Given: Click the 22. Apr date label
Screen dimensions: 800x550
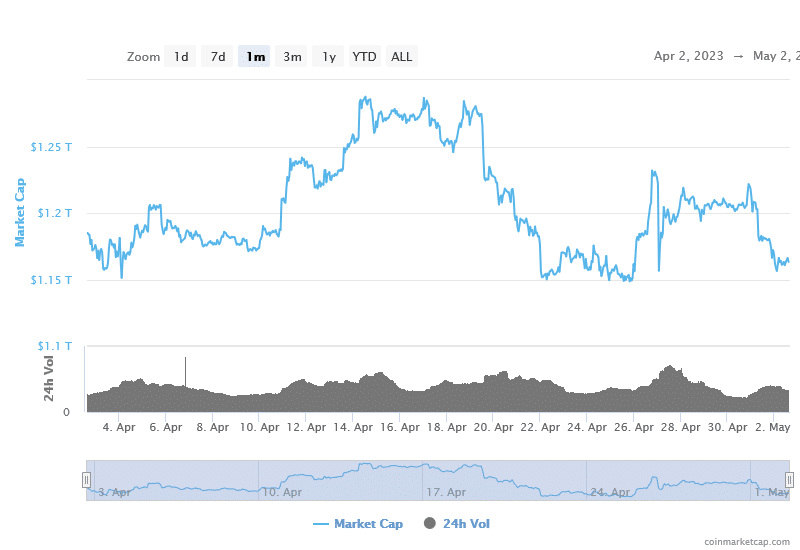Looking at the screenshot, I should pyautogui.click(x=540, y=428).
